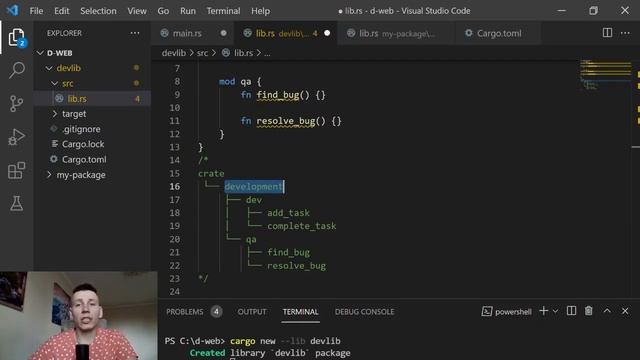Add a new terminal with plus
This screenshot has height=360, width=640.
544,311
